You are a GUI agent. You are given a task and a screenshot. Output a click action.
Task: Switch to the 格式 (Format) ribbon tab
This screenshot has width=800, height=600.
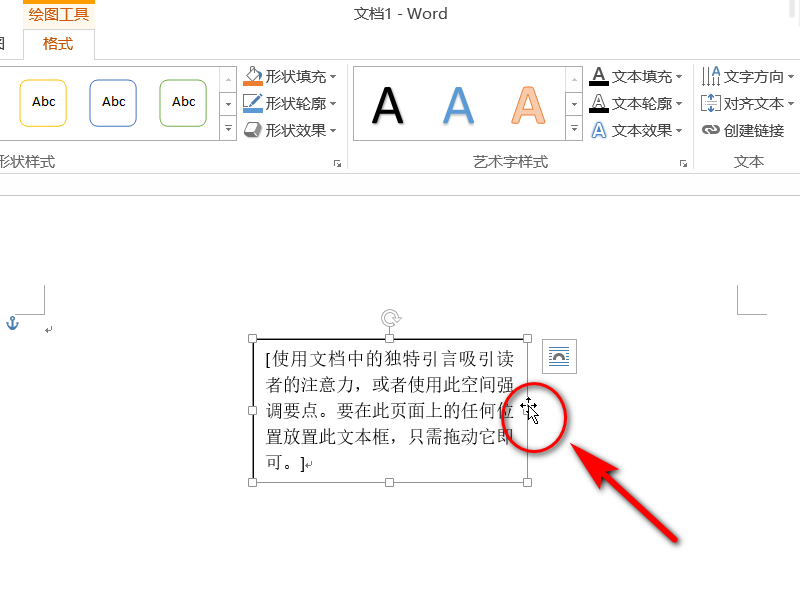(57, 44)
